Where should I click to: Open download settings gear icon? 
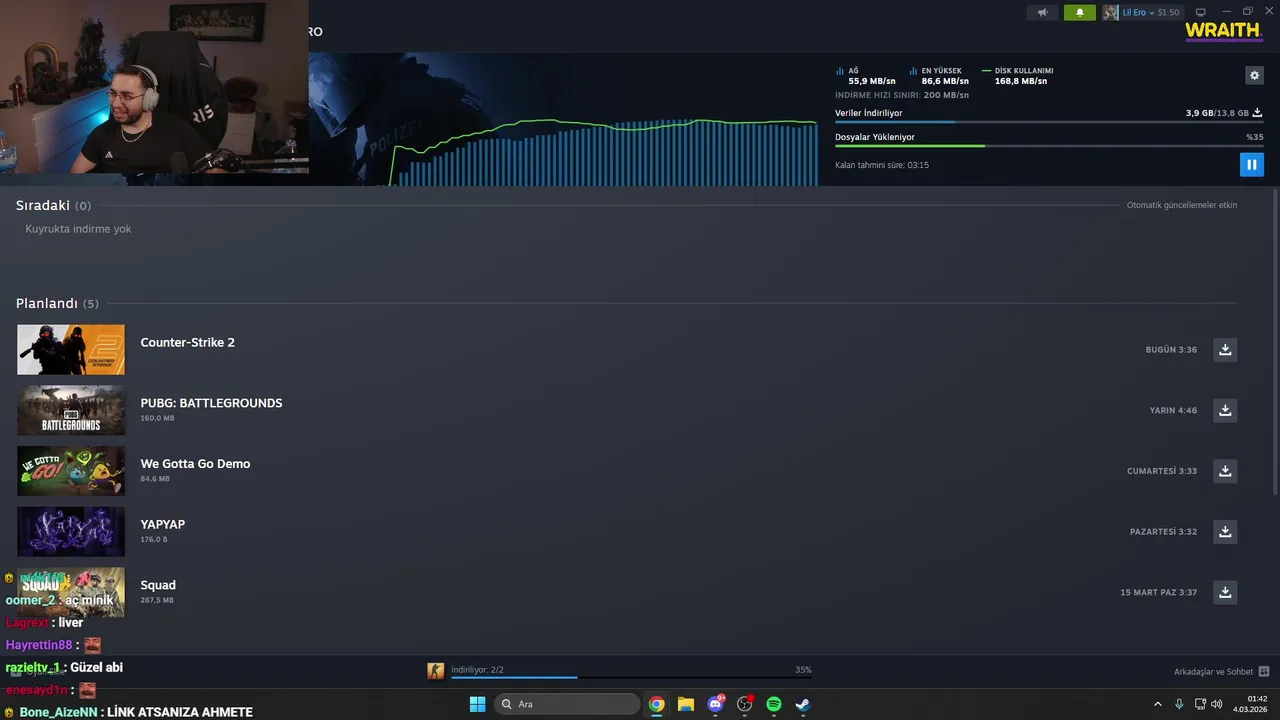1254,75
